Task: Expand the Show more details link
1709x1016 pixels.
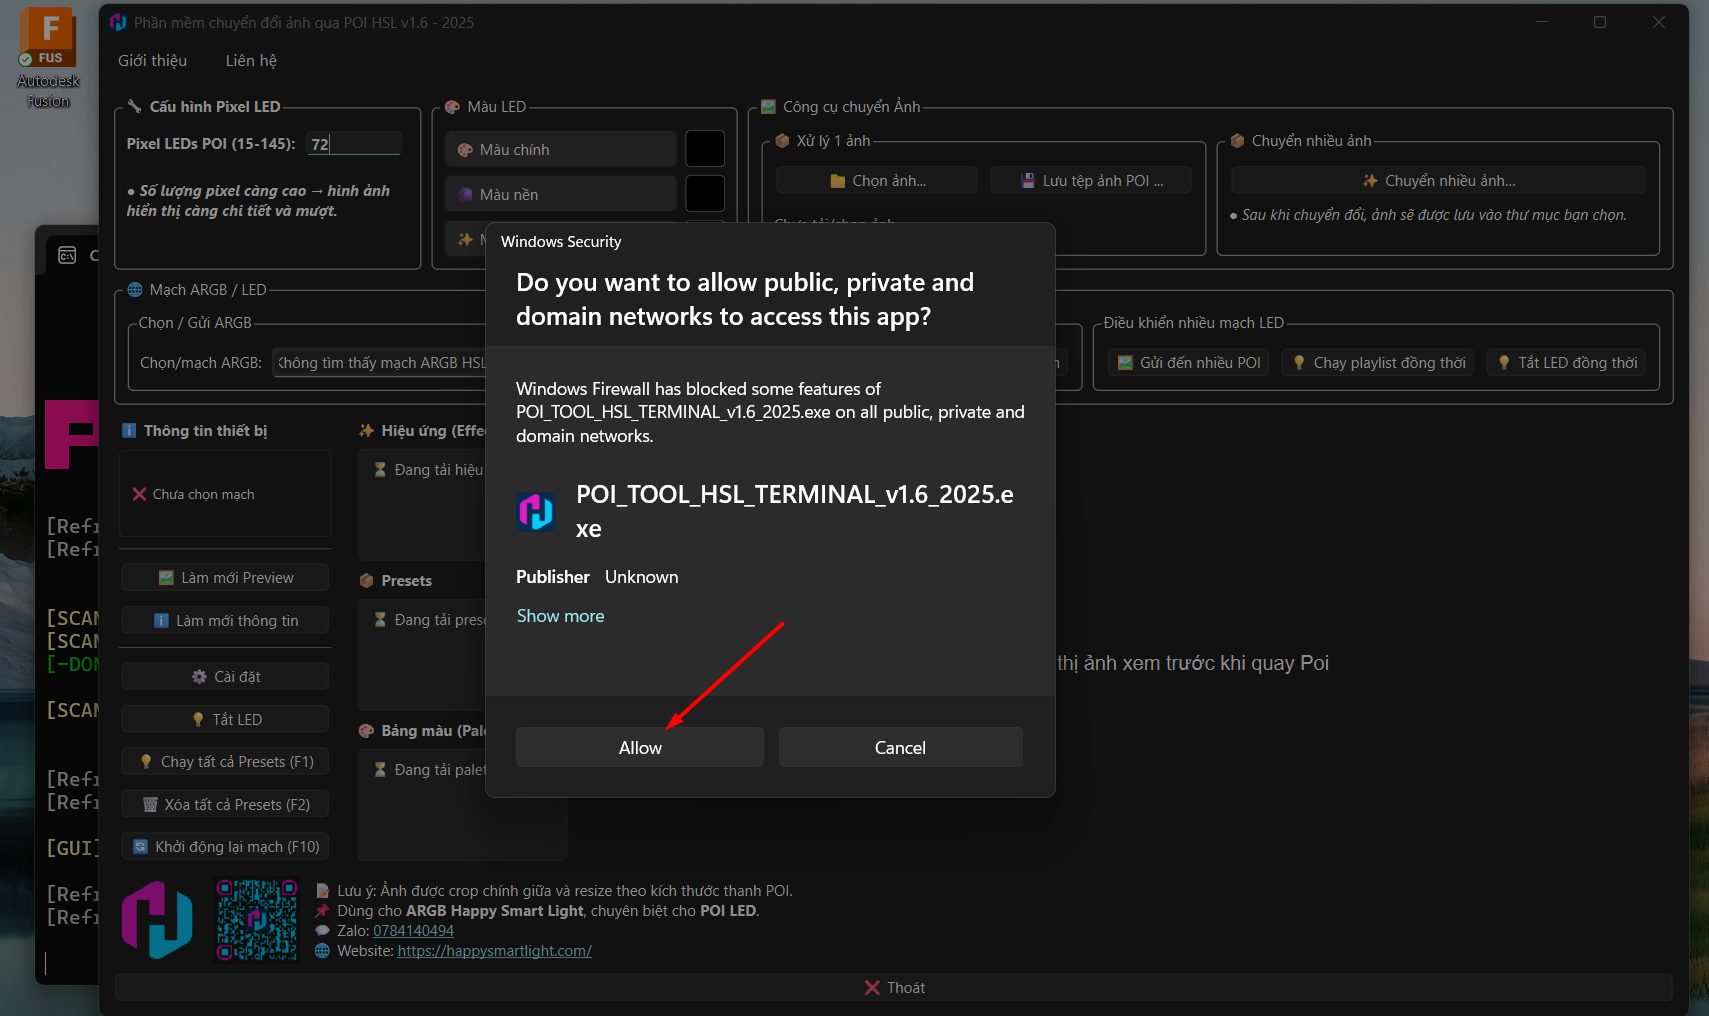Action: pyautogui.click(x=560, y=616)
